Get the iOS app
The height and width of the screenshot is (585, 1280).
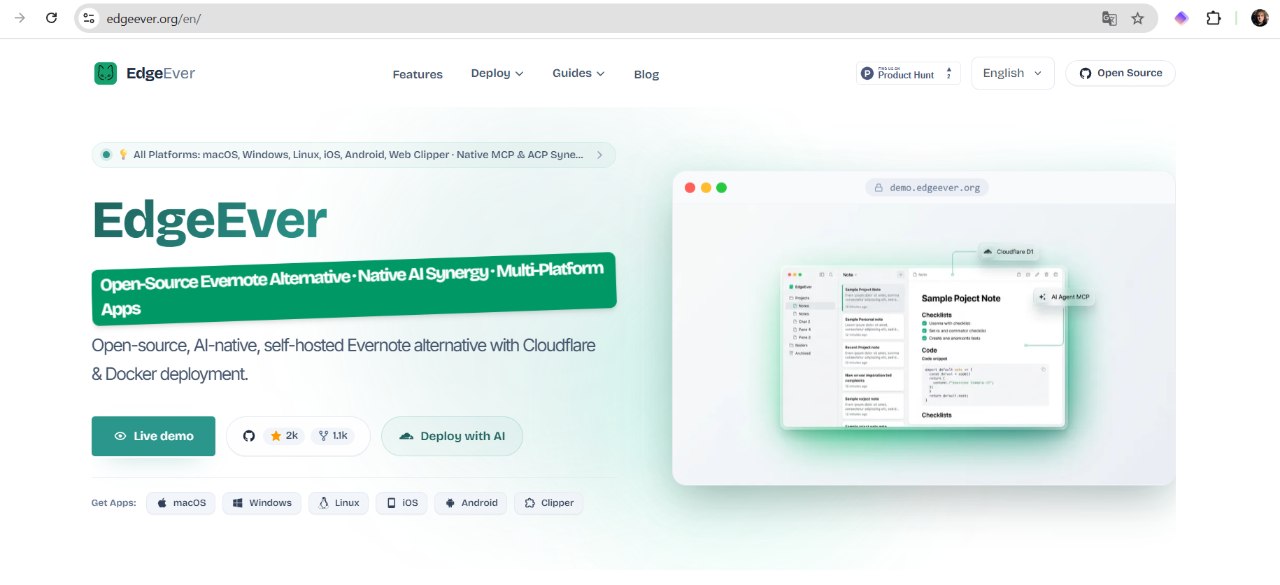(x=401, y=503)
